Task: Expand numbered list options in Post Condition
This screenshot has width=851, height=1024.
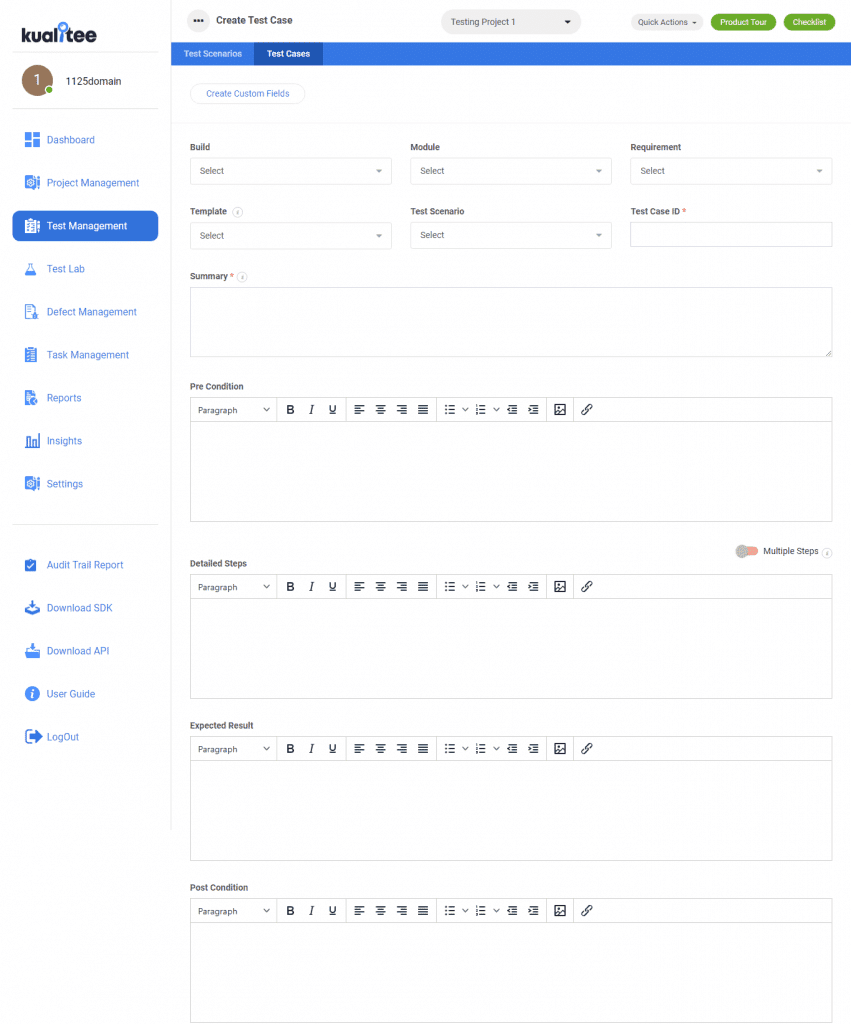Action: click(x=496, y=911)
